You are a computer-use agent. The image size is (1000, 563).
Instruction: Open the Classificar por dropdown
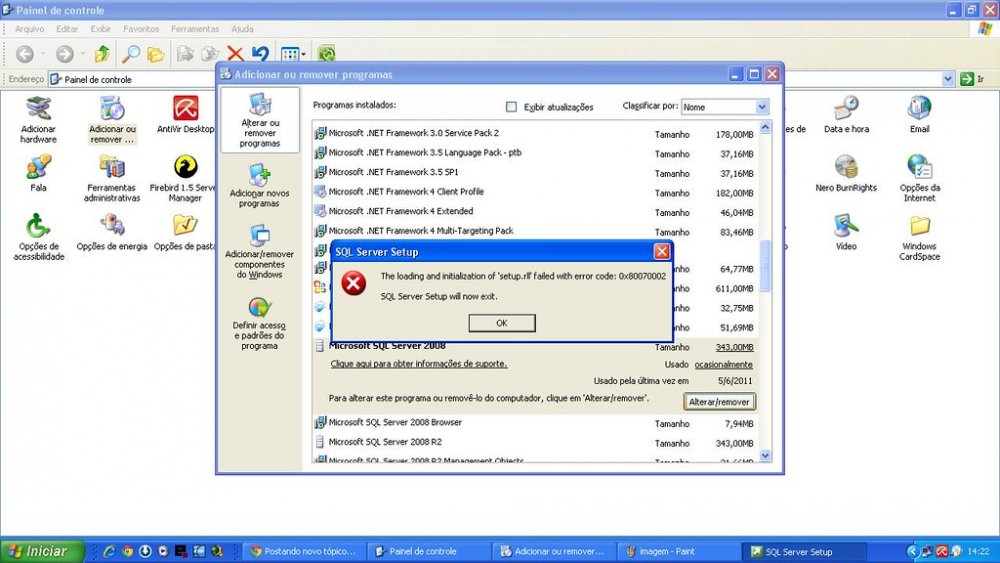761,107
